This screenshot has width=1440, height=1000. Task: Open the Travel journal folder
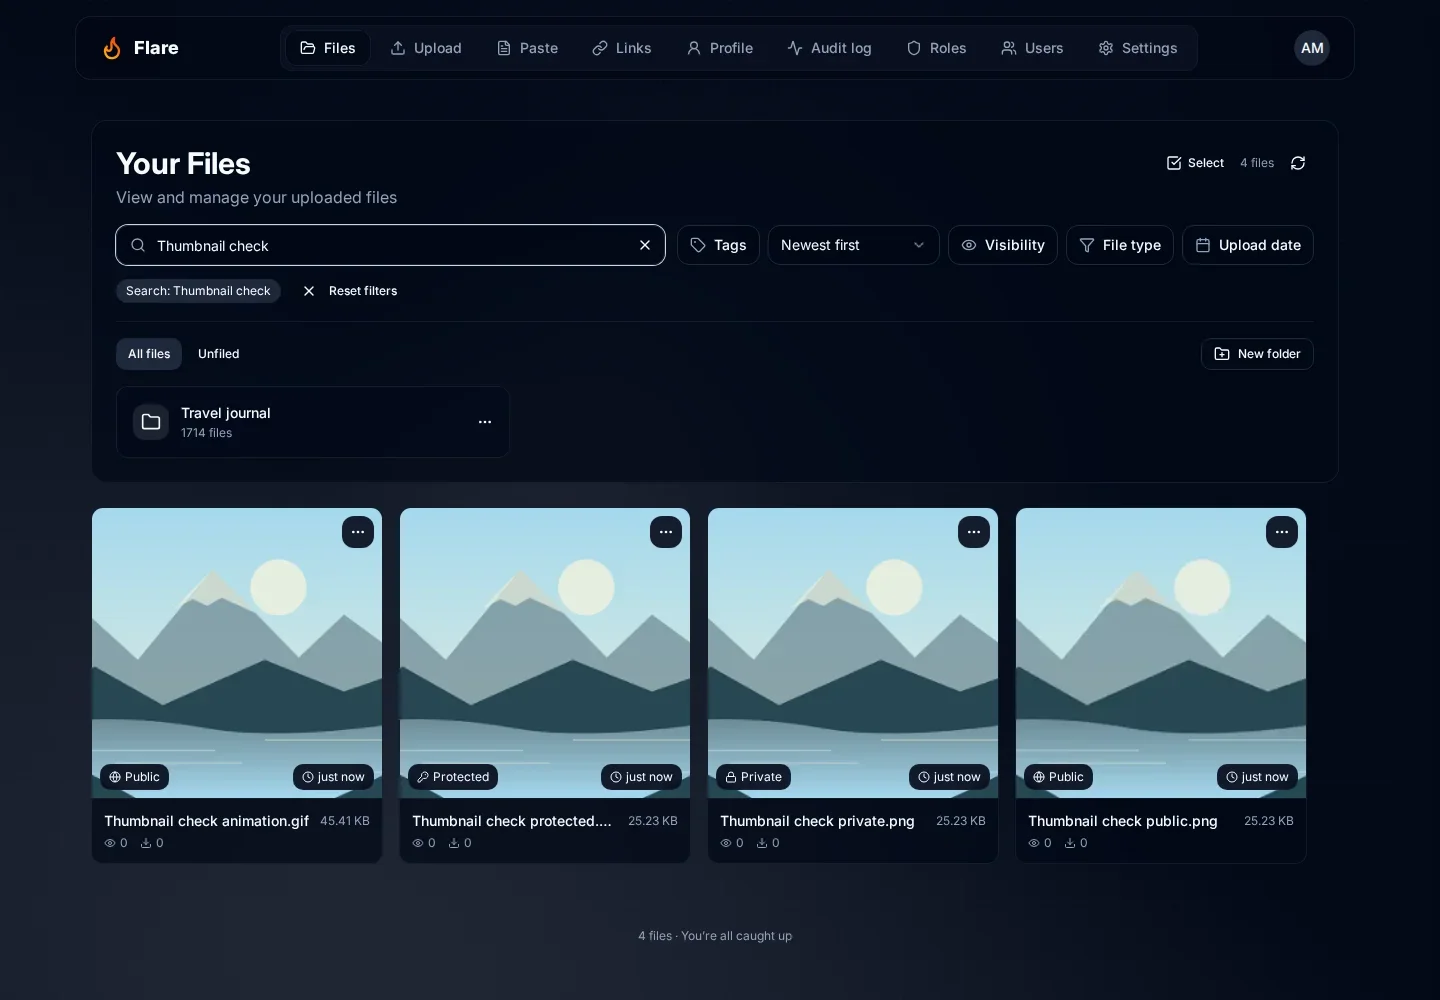(313, 422)
